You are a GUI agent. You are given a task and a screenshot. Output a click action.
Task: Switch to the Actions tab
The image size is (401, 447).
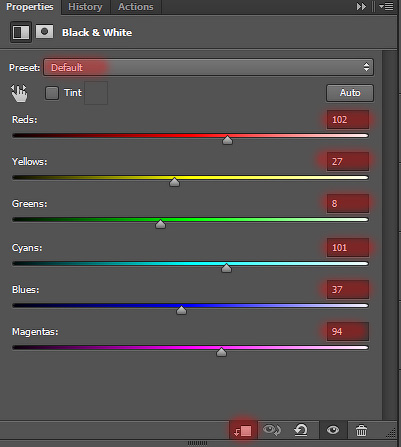click(136, 7)
